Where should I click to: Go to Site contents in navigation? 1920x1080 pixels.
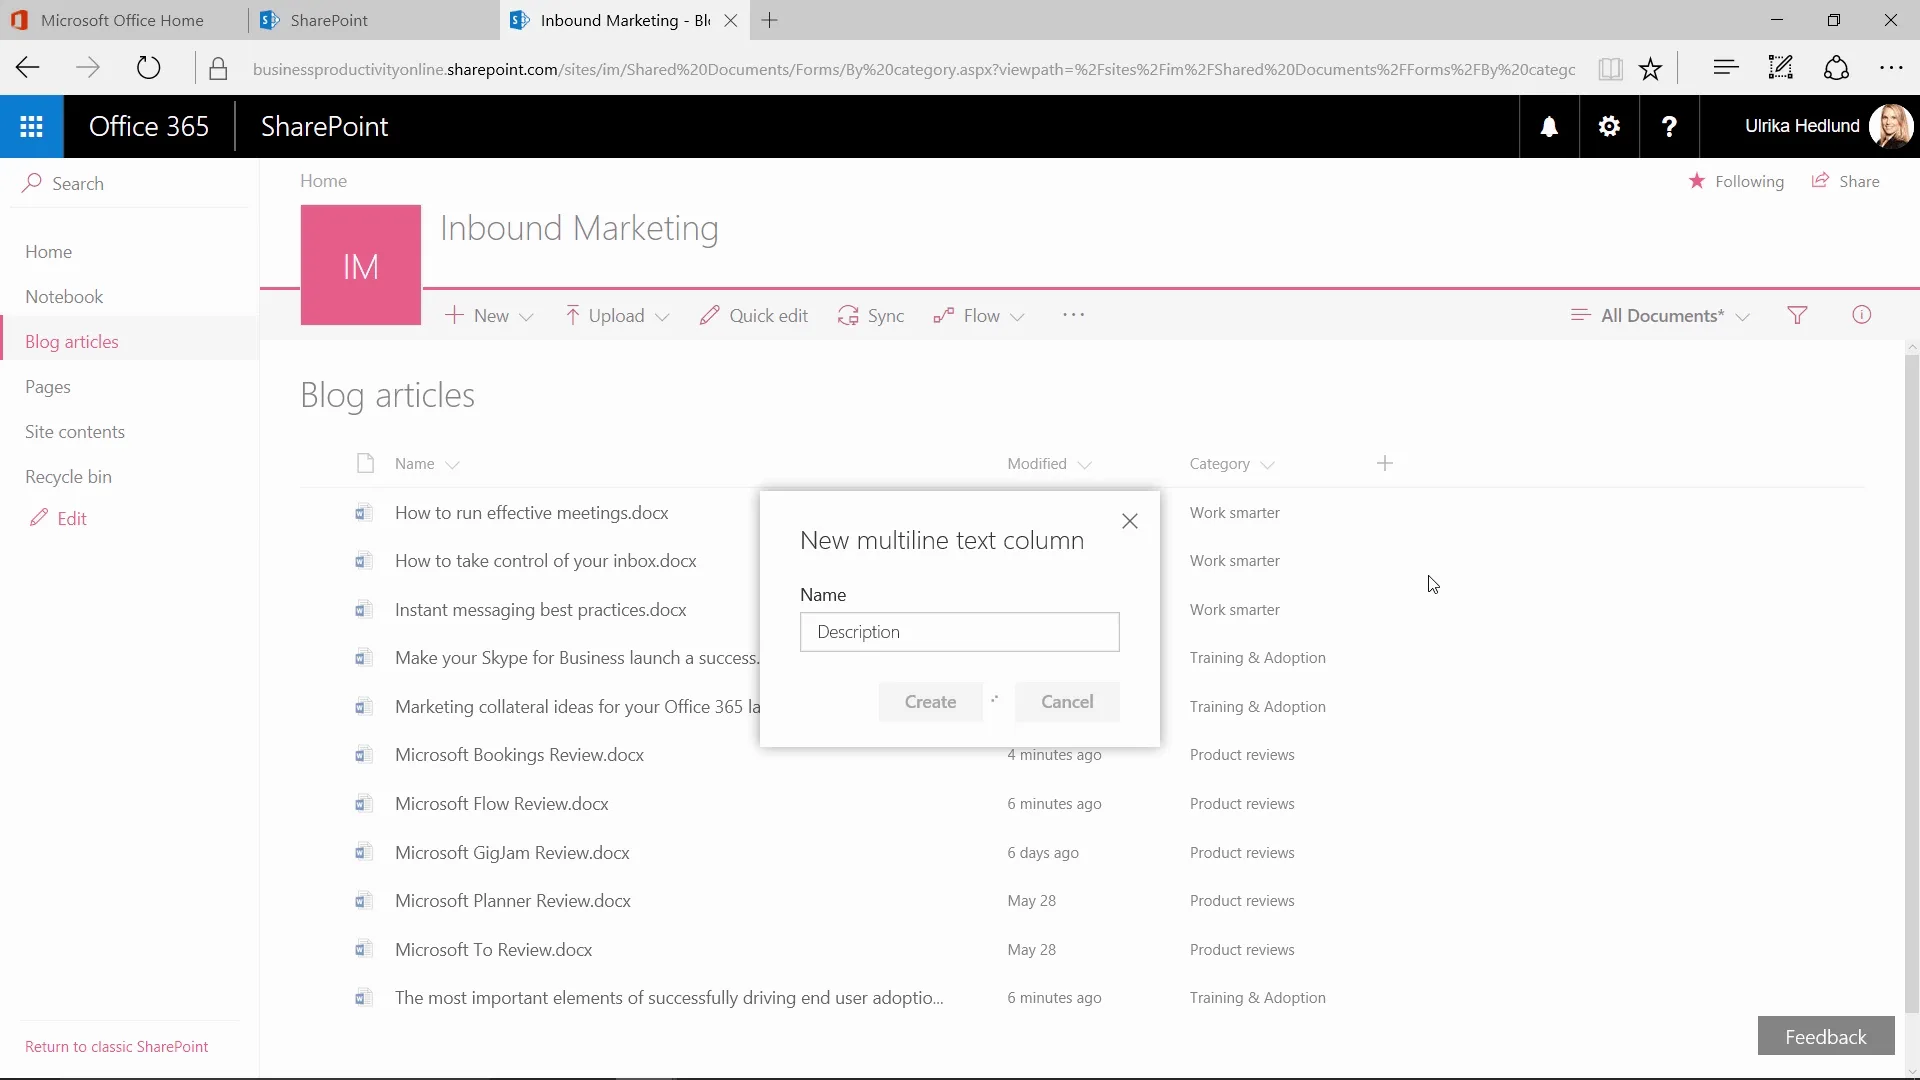tap(75, 432)
